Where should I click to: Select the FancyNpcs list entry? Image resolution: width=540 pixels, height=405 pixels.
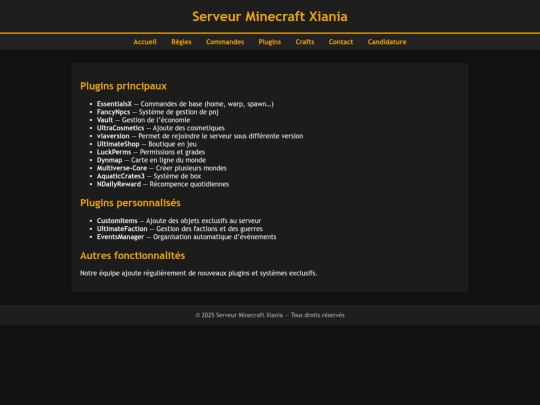point(157,112)
